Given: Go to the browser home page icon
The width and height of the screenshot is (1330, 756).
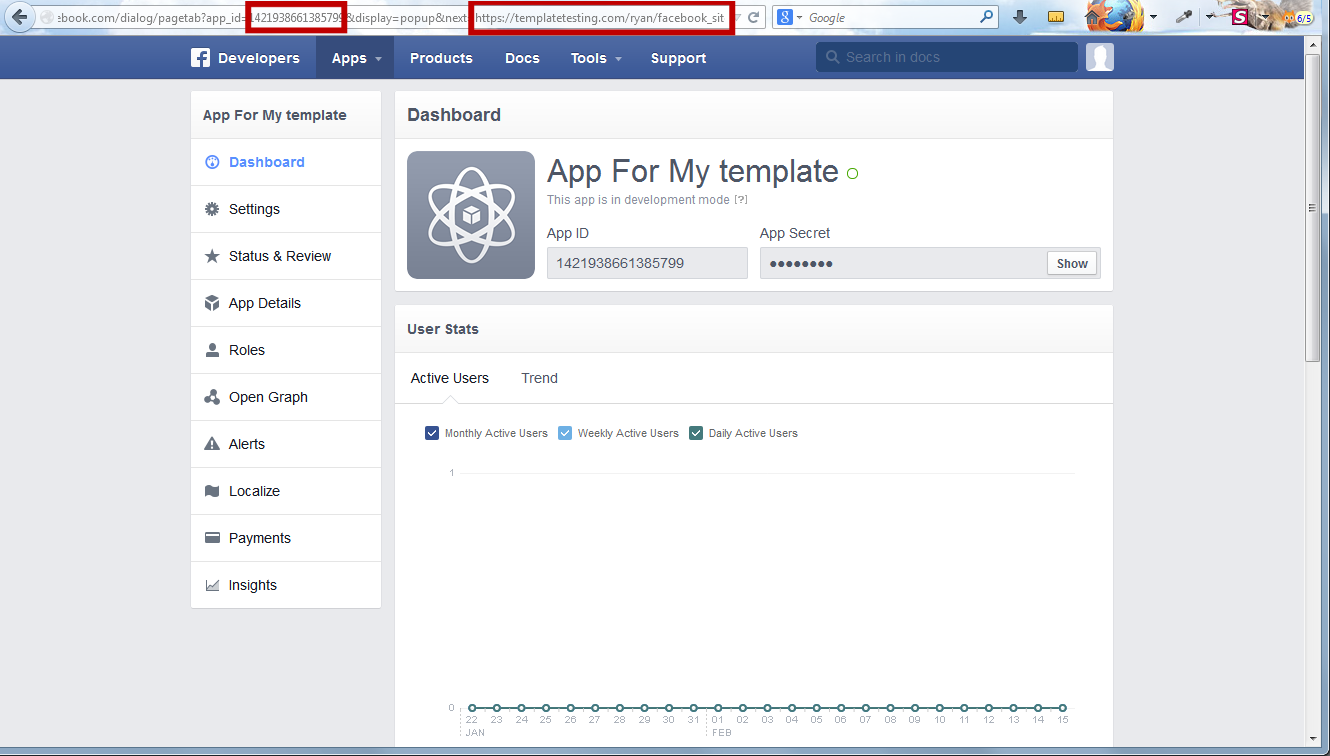Looking at the screenshot, I should click(1093, 17).
